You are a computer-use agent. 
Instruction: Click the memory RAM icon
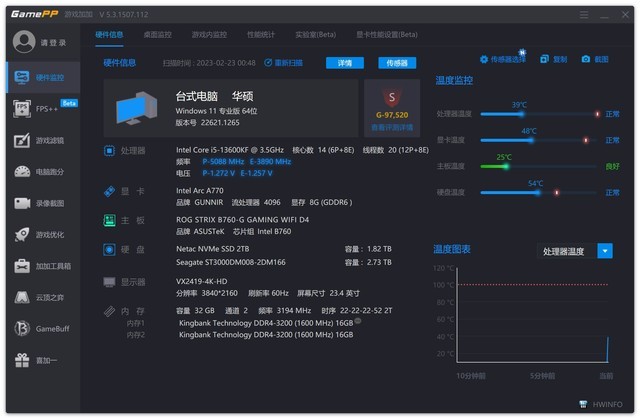point(109,311)
